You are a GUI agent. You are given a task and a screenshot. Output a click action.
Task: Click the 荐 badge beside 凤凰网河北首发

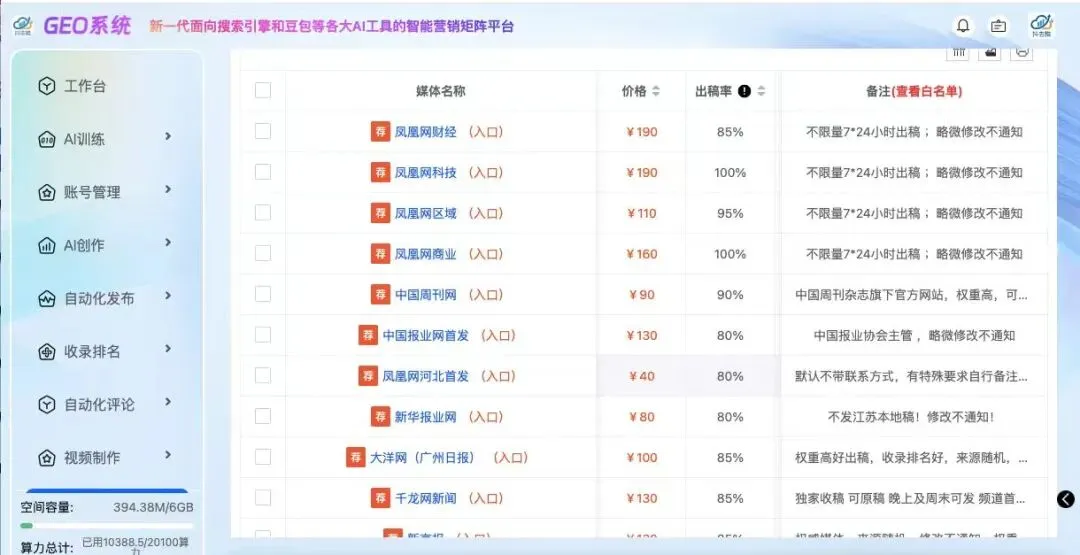[368, 375]
